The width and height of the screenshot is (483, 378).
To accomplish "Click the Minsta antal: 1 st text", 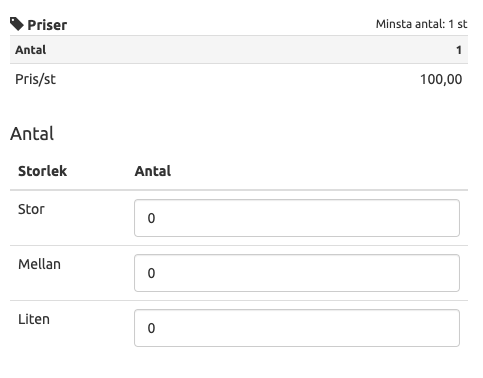I will coord(422,24).
